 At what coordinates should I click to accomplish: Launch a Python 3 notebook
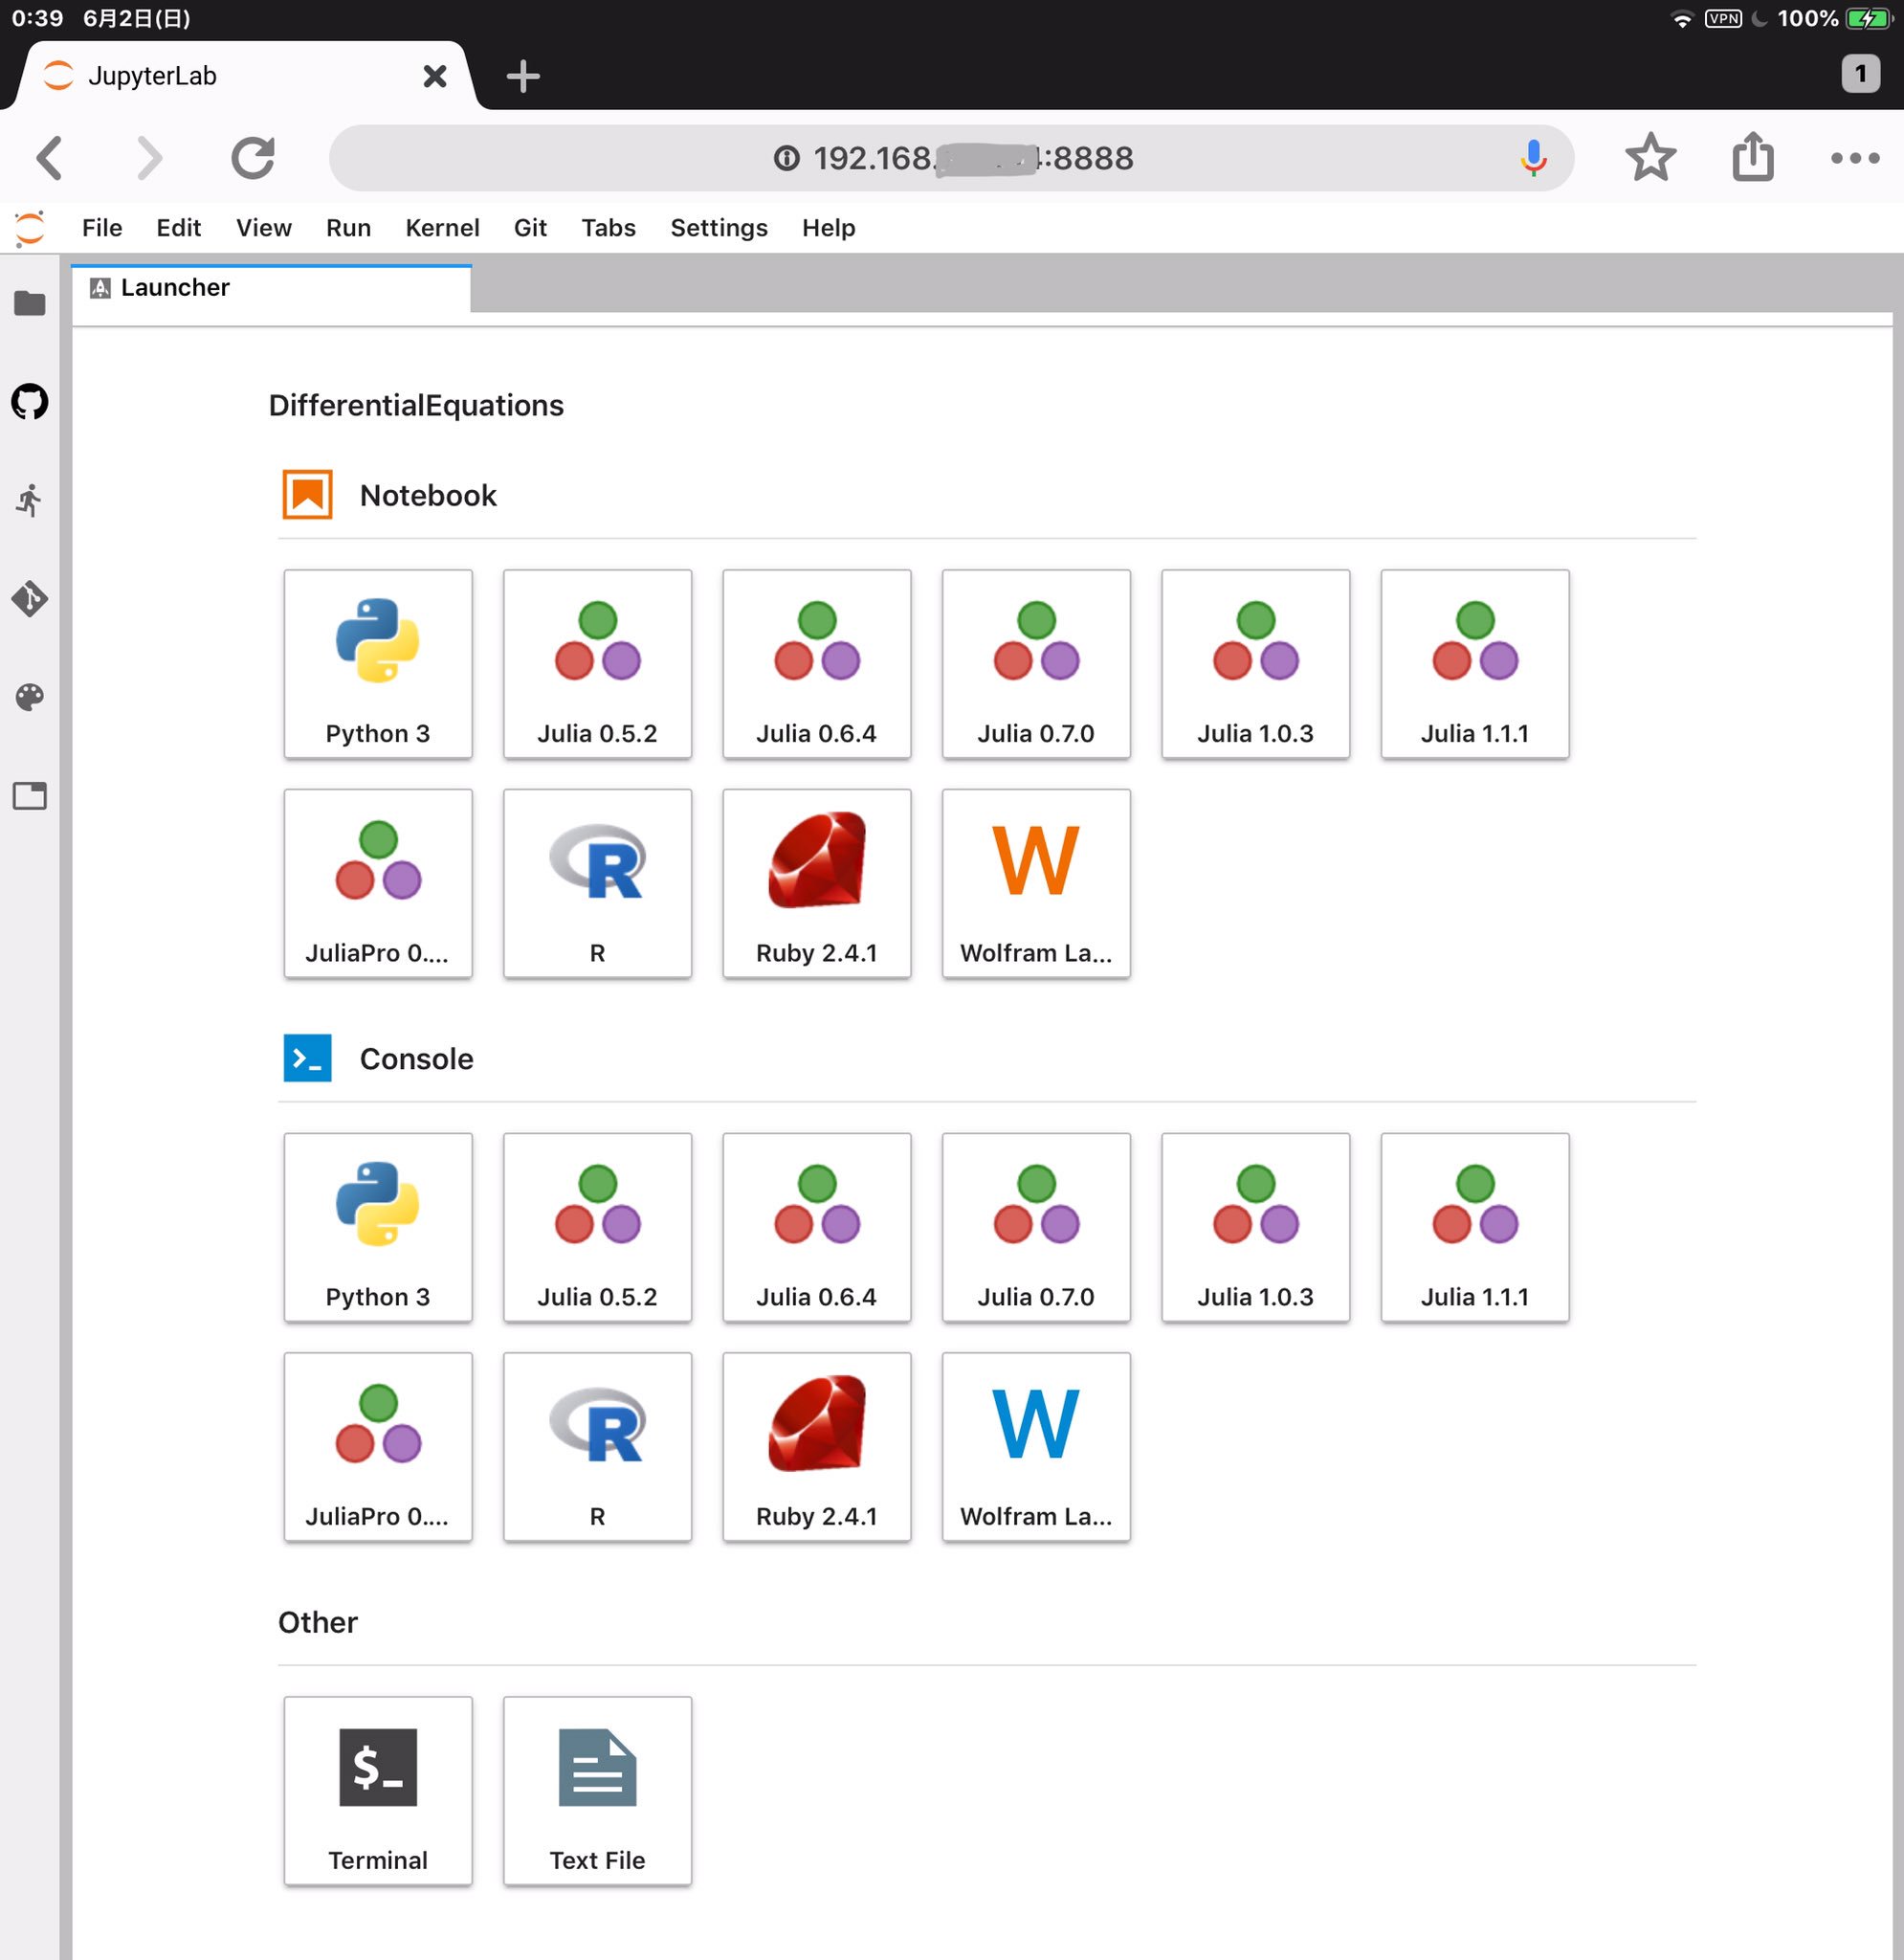pos(378,664)
